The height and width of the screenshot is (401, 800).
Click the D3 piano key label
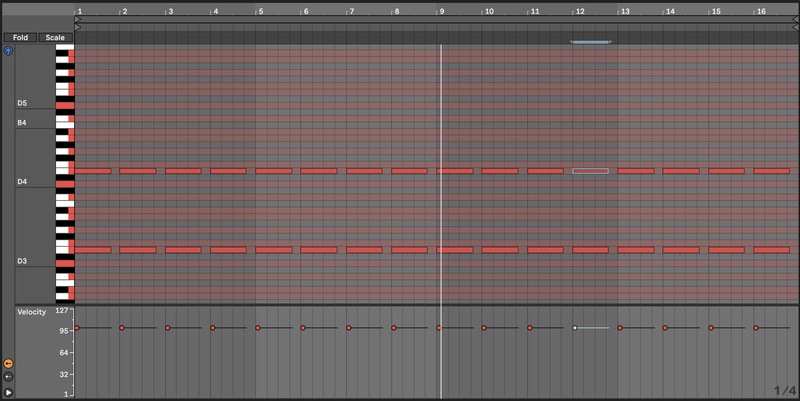click(x=22, y=261)
